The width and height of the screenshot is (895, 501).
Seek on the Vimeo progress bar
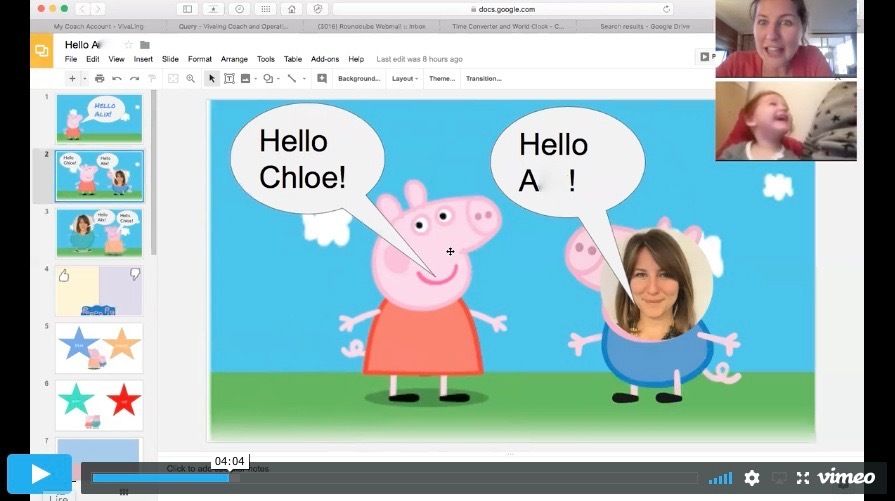(x=394, y=478)
